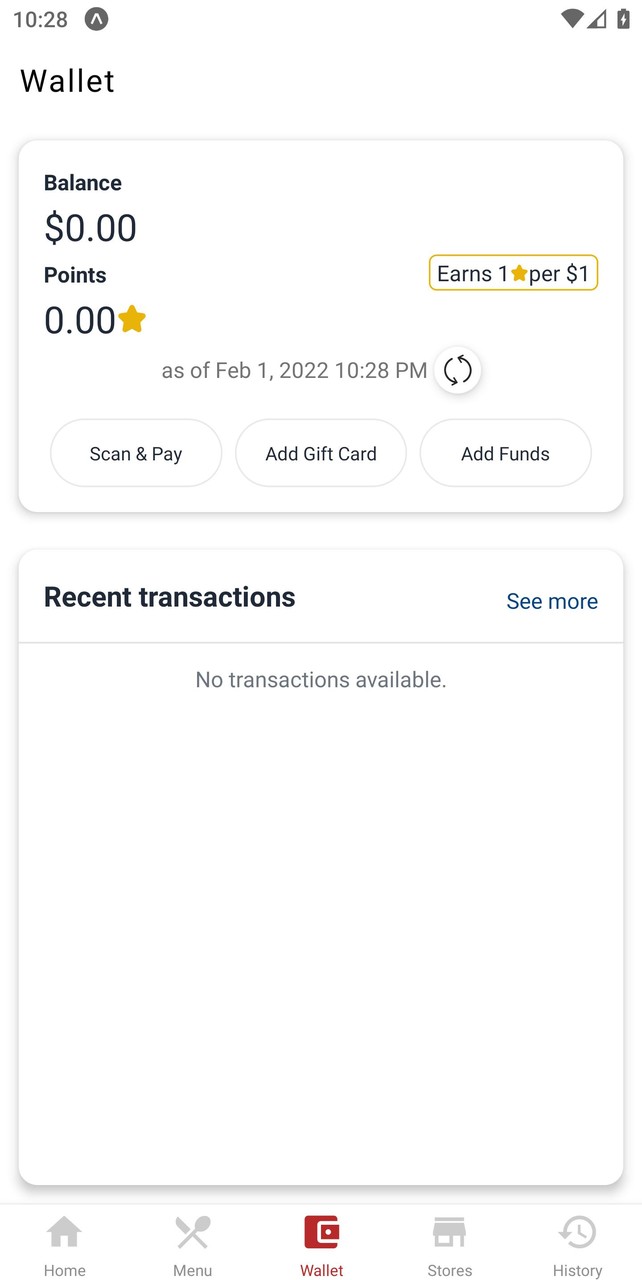Open the History clock icon
Viewport: 642px width, 1280px height.
point(577,1233)
